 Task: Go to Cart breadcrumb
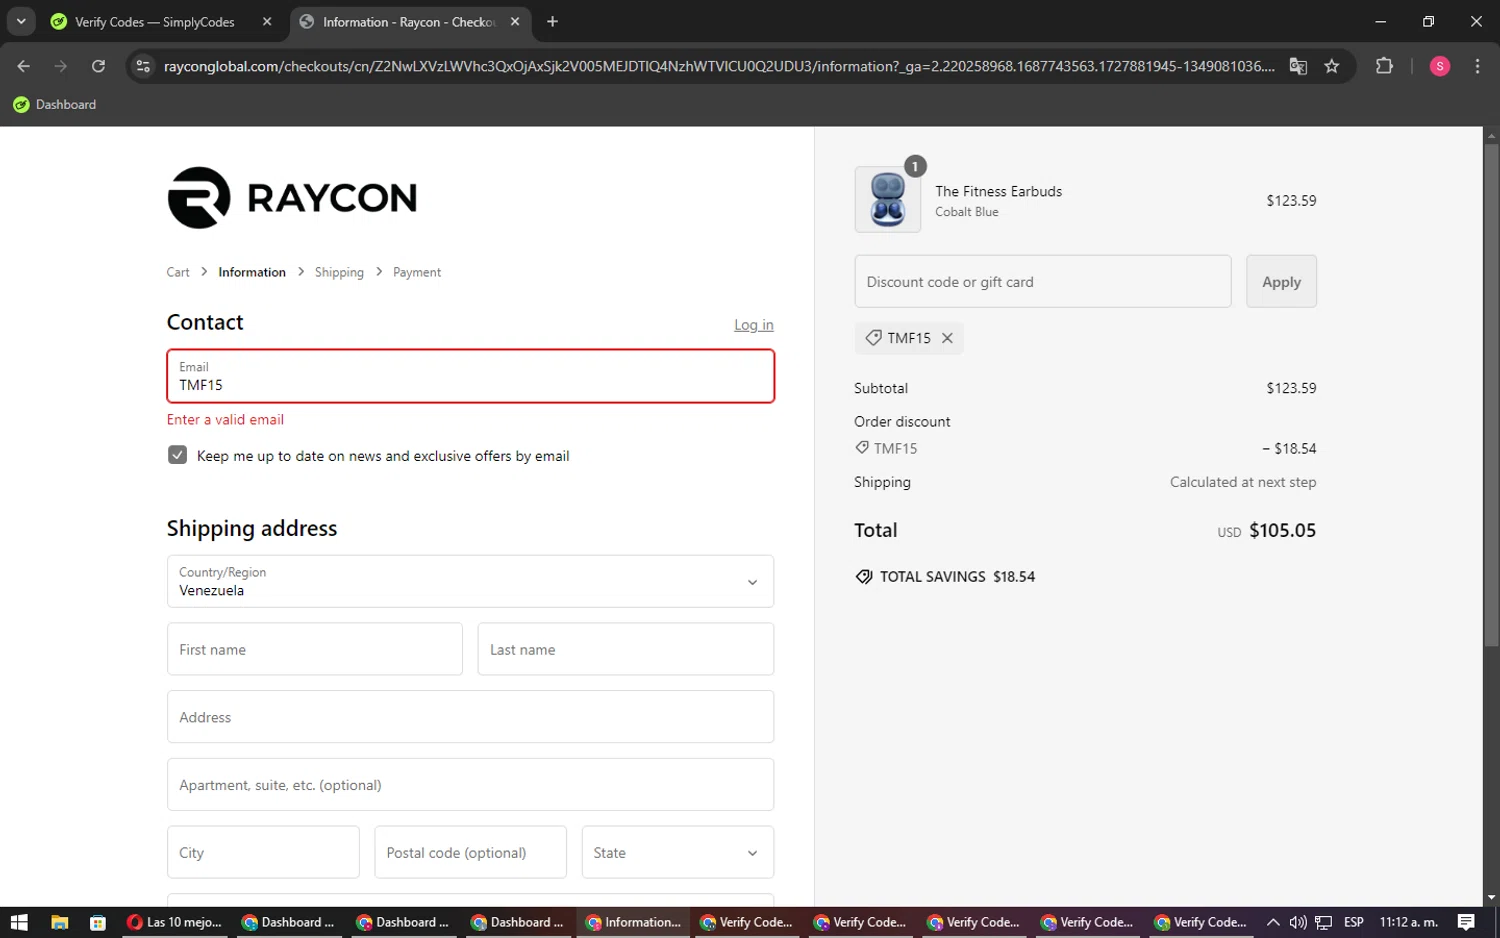point(178,272)
